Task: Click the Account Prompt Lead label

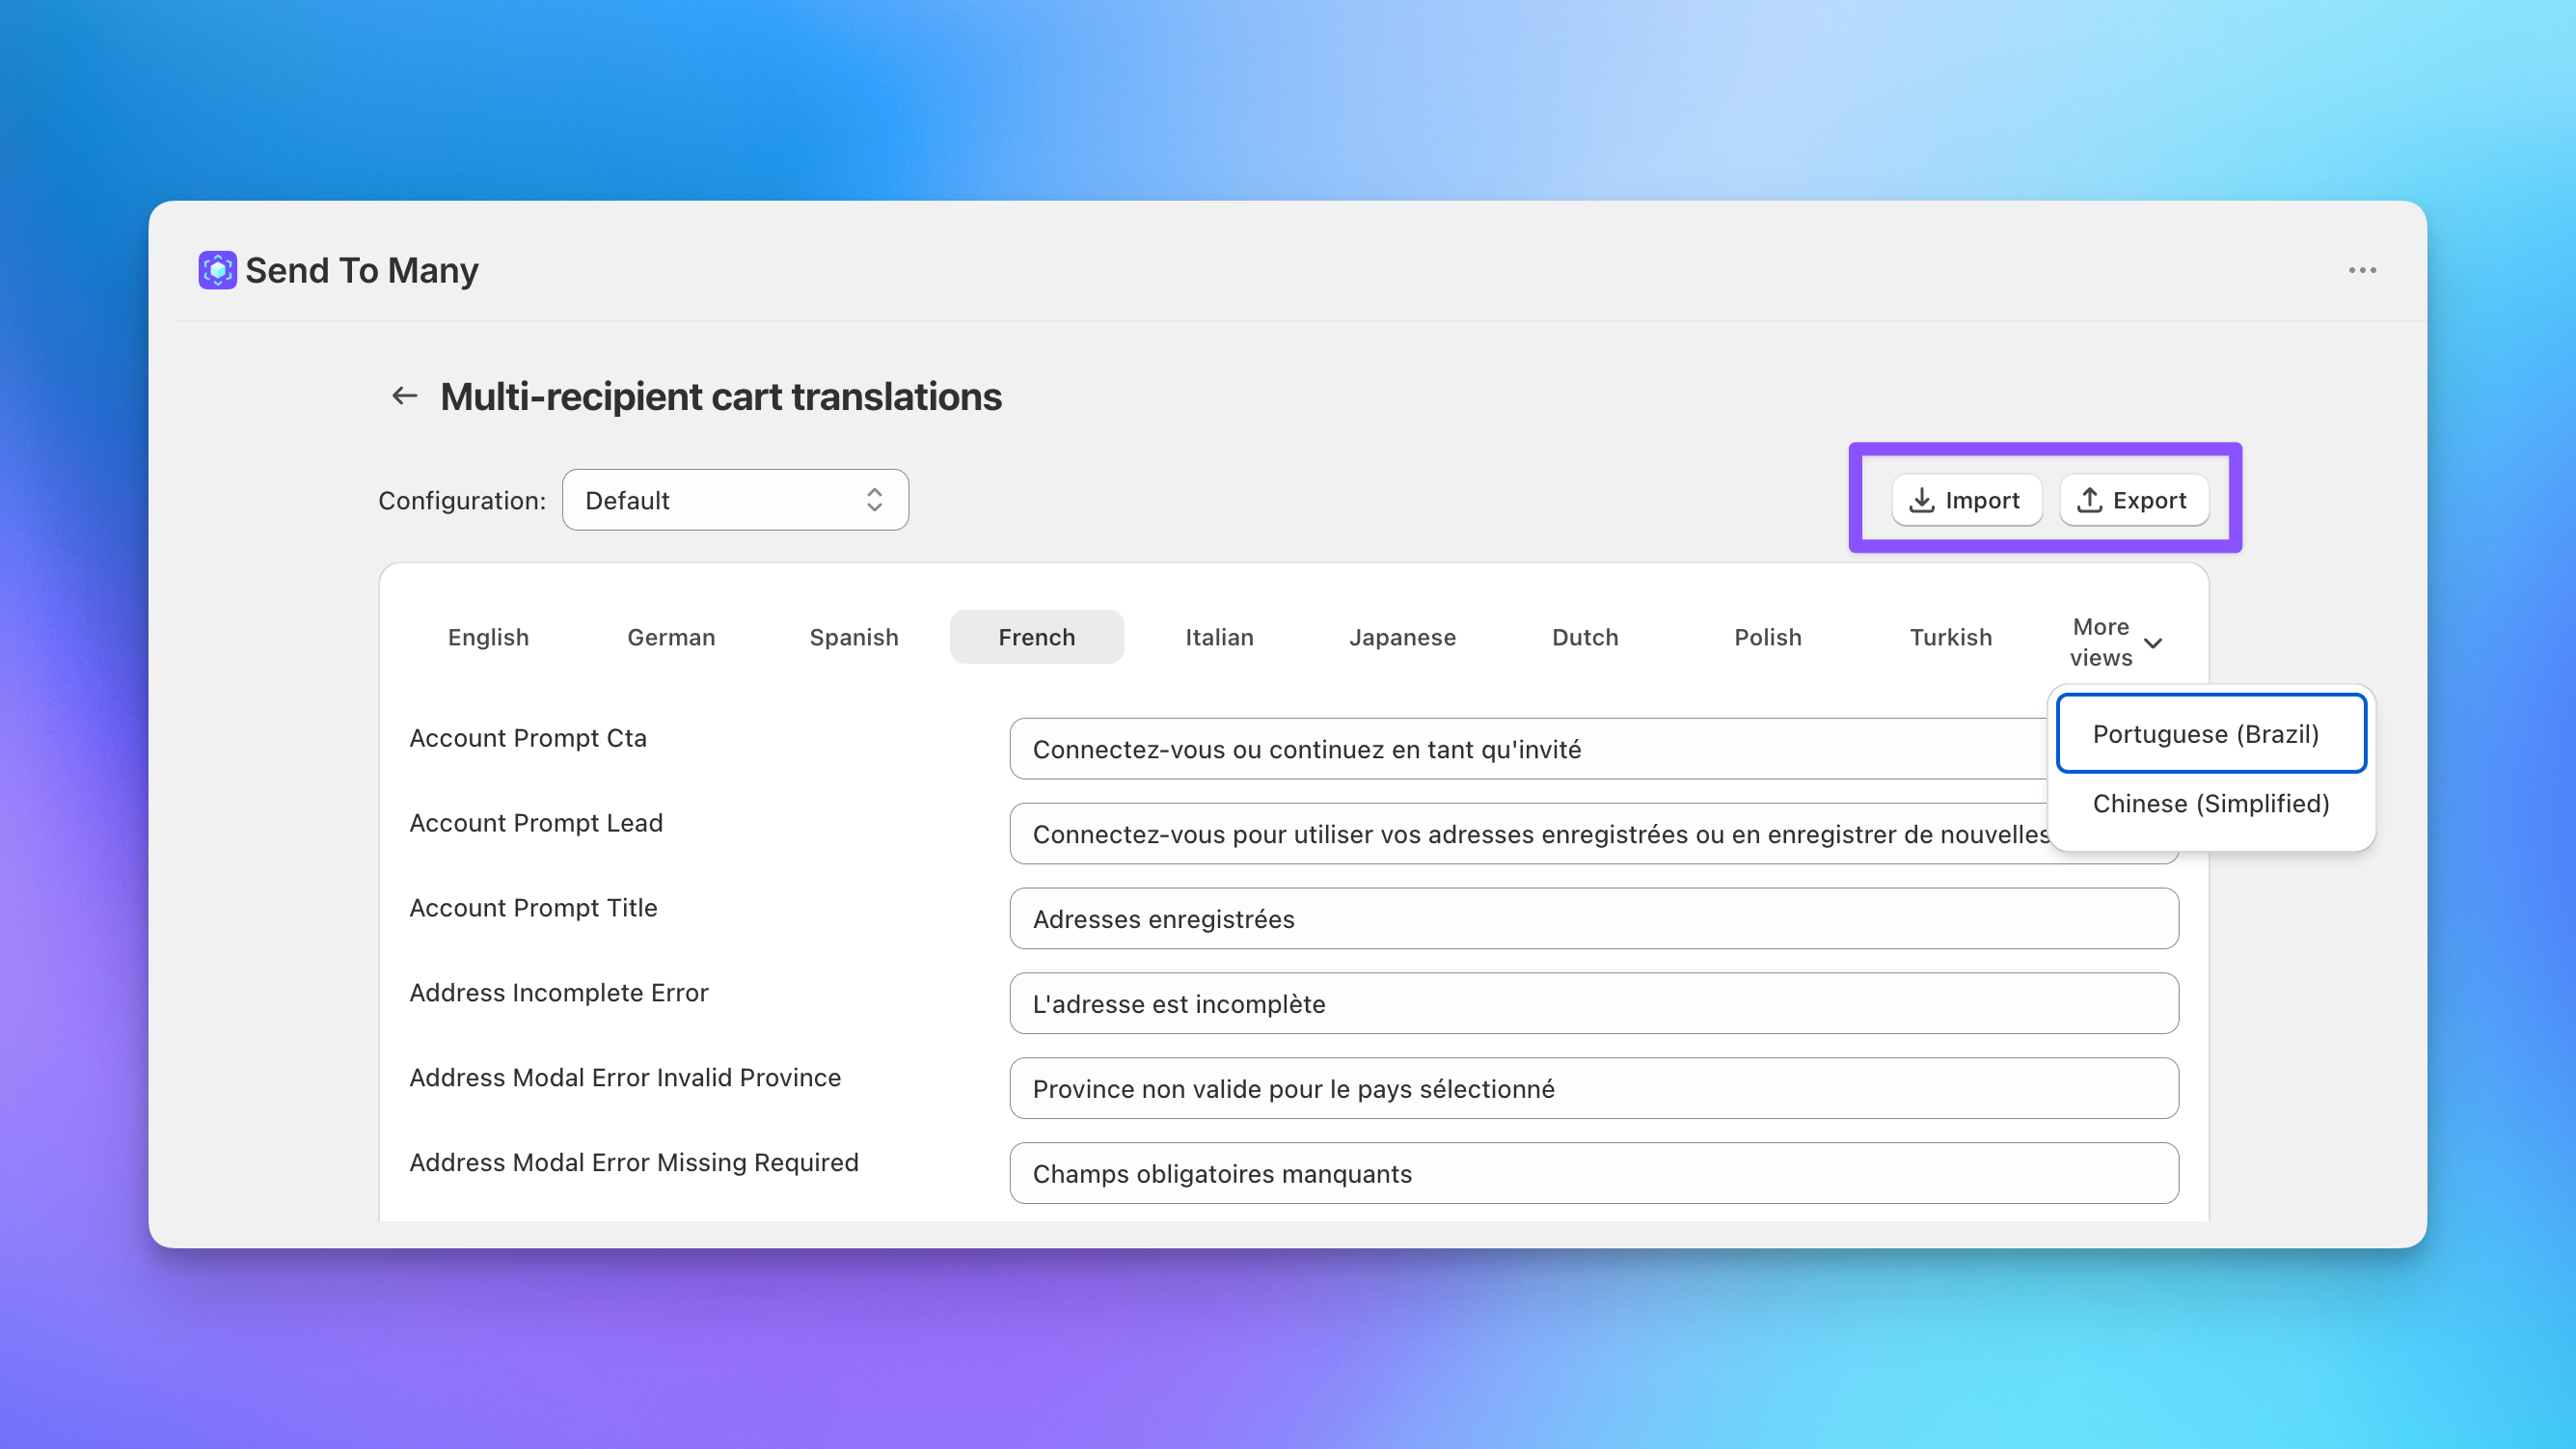Action: (536, 823)
